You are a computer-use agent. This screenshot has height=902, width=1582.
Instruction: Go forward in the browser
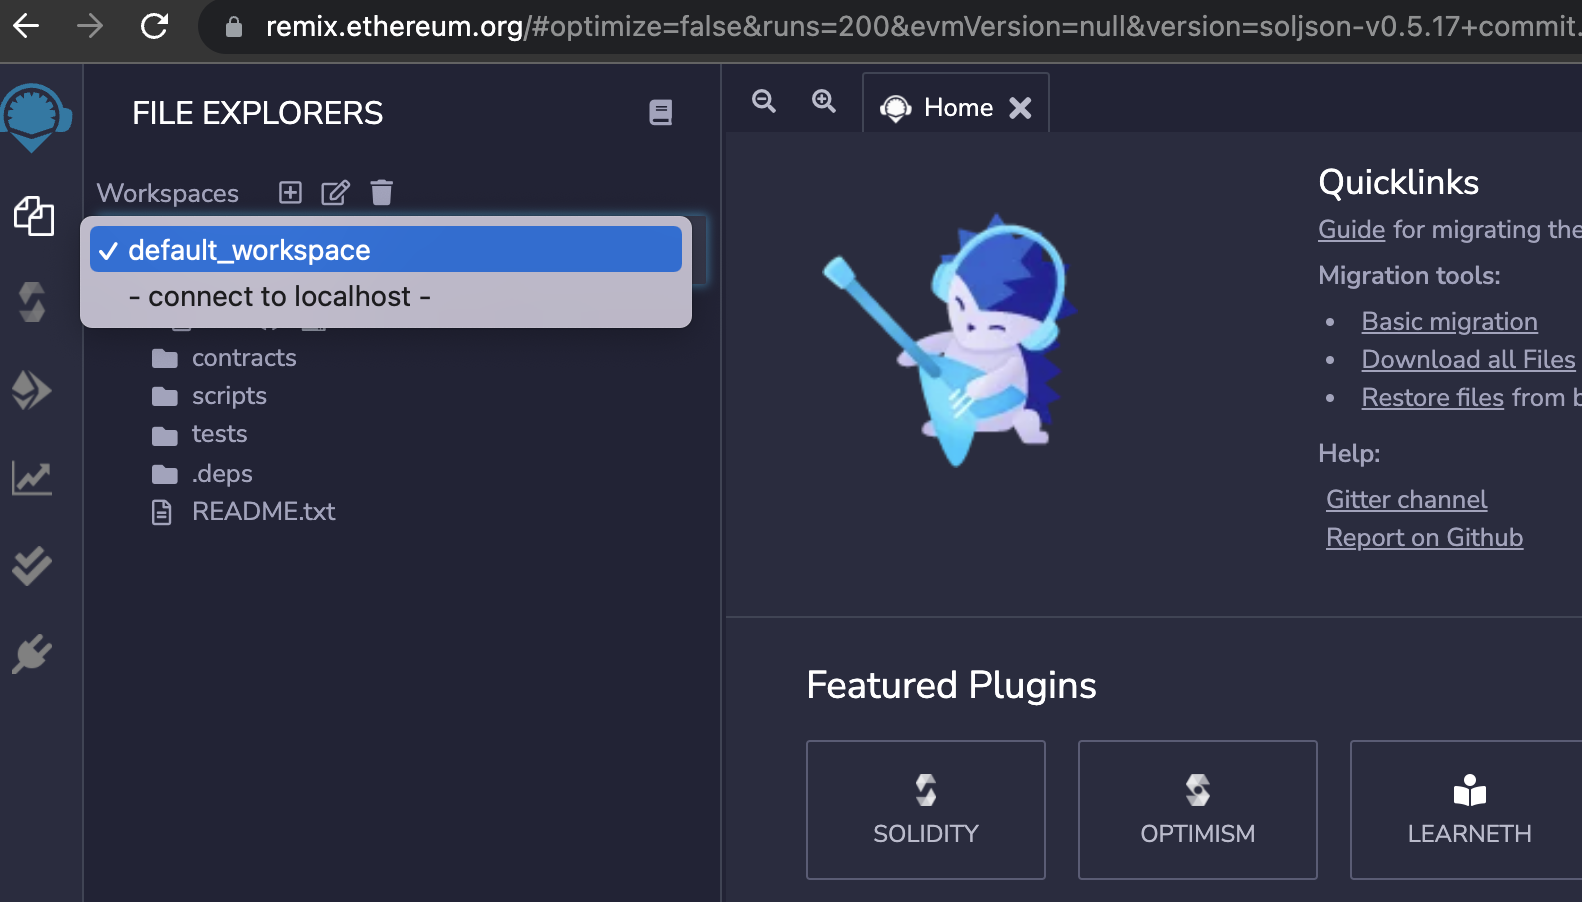[x=90, y=26]
